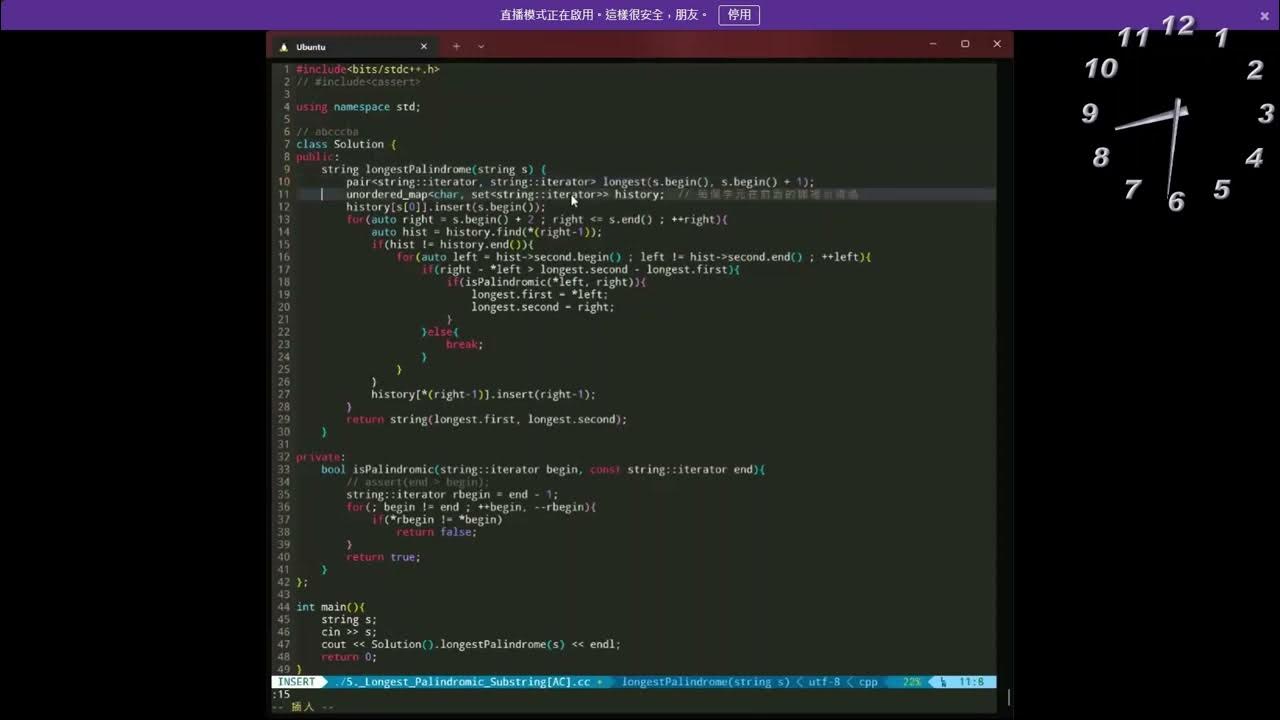Dismiss the purple sharing banner with its X
The image size is (1280, 720).
tap(1265, 15)
